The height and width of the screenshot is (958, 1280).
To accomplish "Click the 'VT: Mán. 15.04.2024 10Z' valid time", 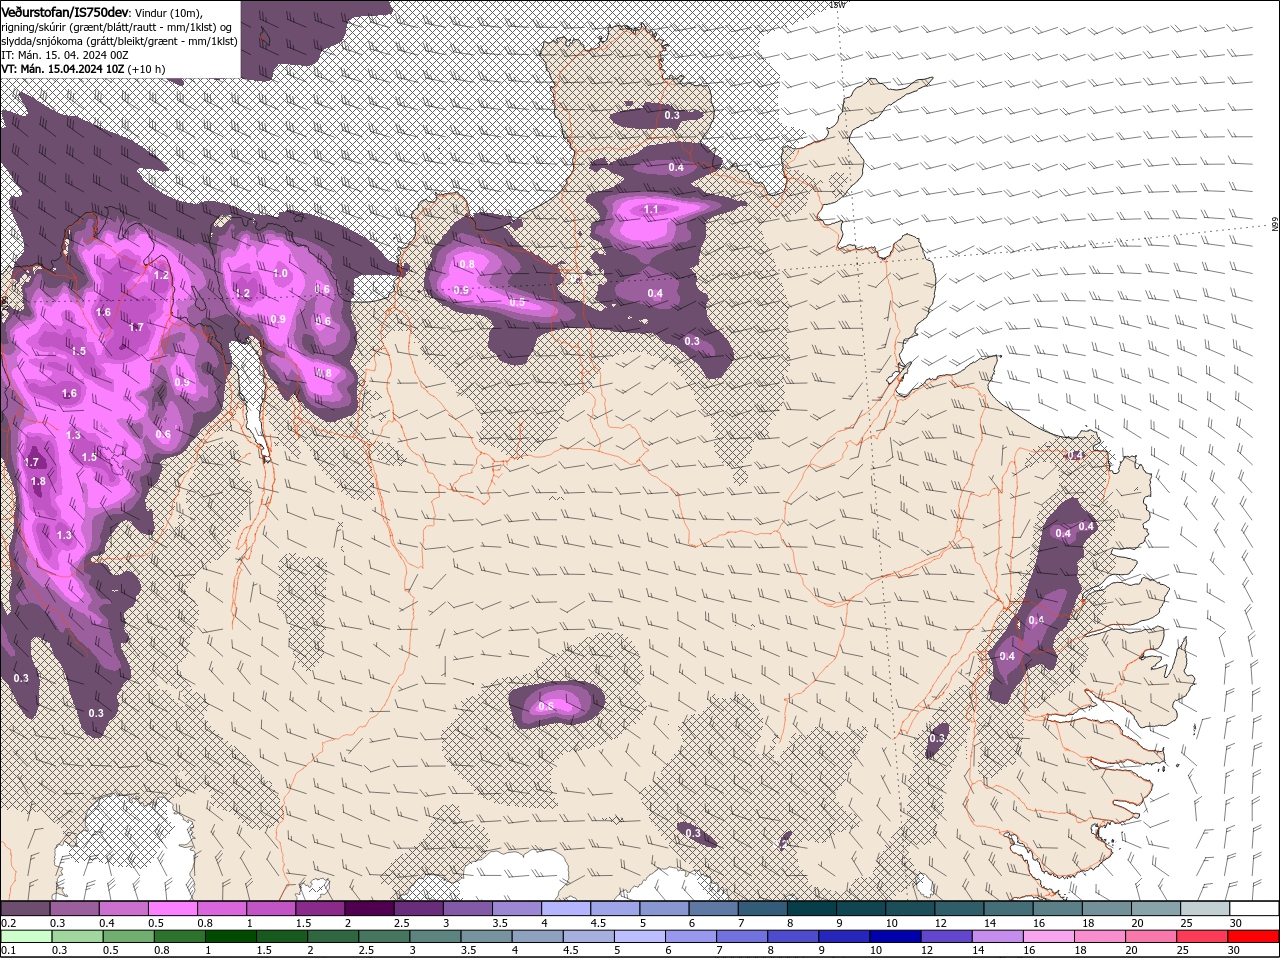I will coord(63,69).
